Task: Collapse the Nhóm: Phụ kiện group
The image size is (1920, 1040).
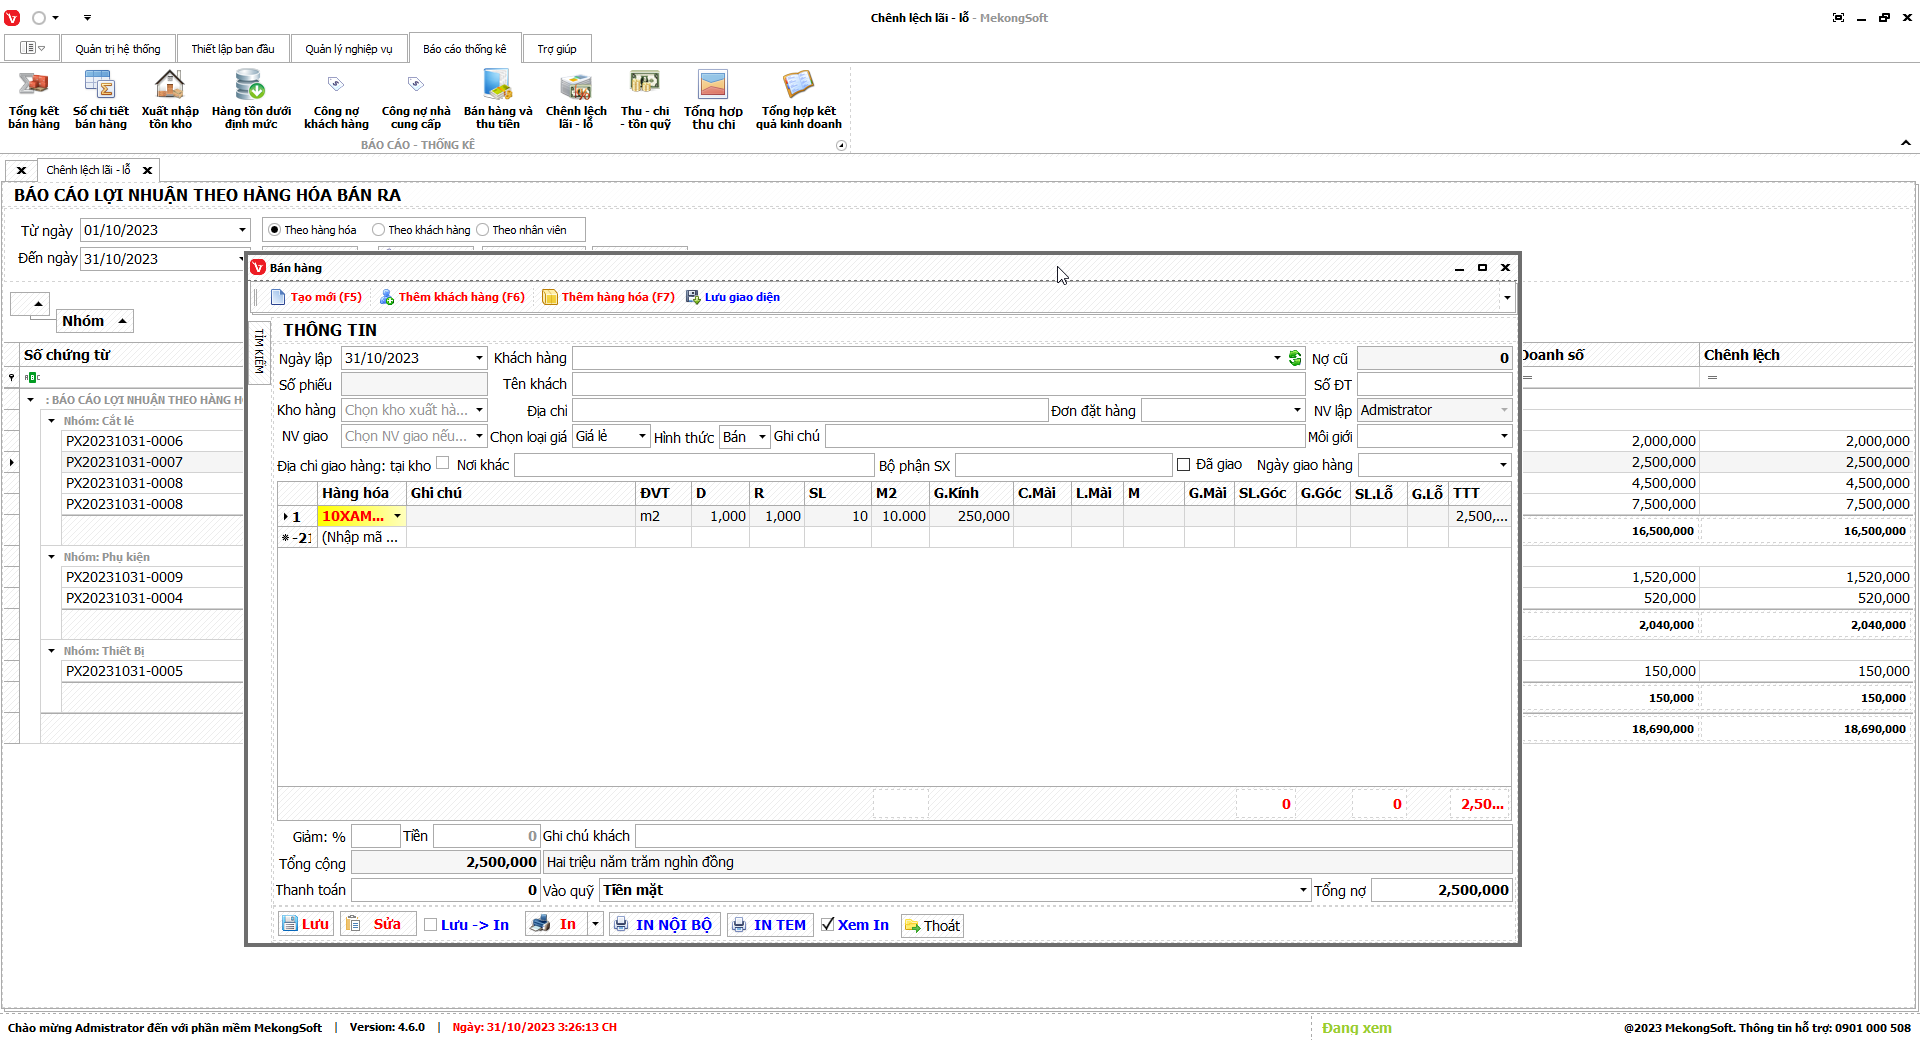Action: [52, 557]
